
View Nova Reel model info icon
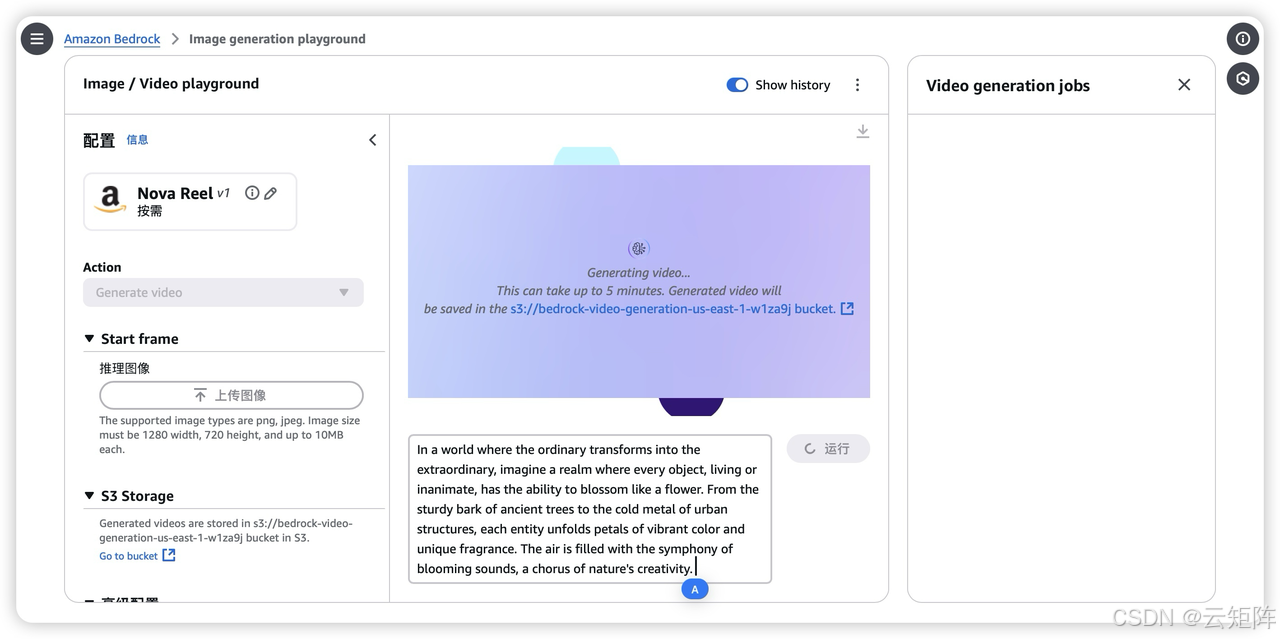(252, 193)
